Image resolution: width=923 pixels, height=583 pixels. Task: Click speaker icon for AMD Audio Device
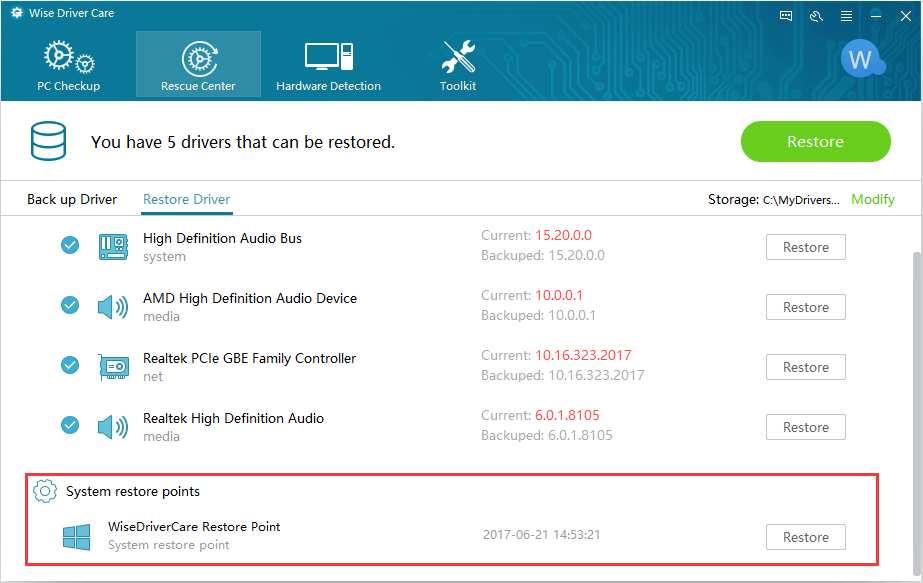[x=113, y=307]
